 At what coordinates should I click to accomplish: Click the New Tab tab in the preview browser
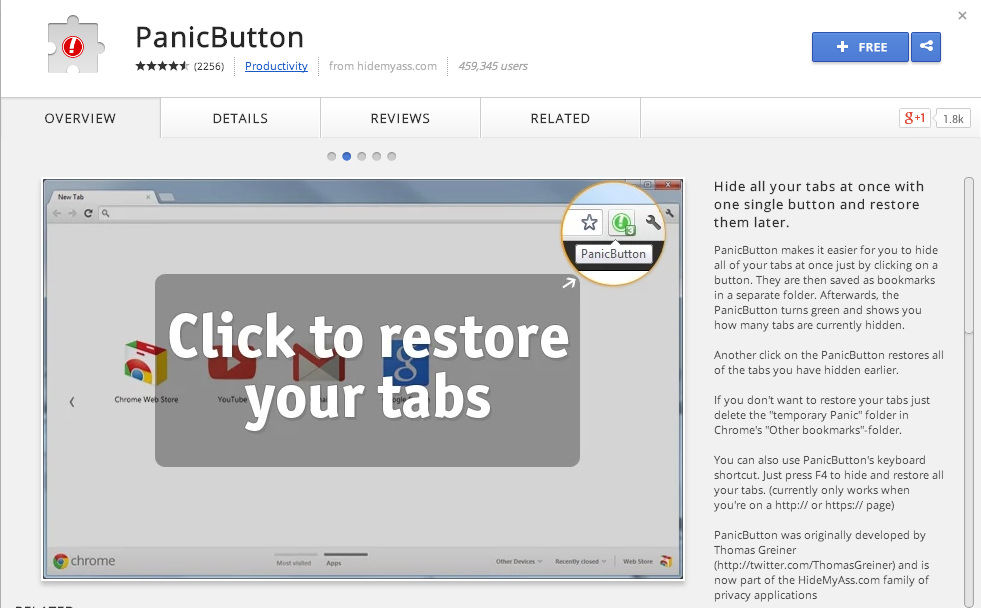[x=103, y=196]
